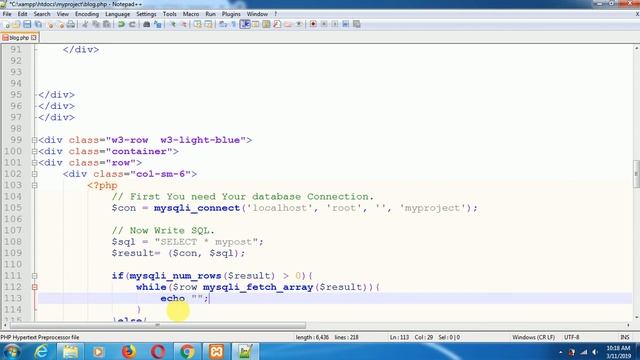Open XAMPP from the taskbar

pyautogui.click(x=216, y=351)
